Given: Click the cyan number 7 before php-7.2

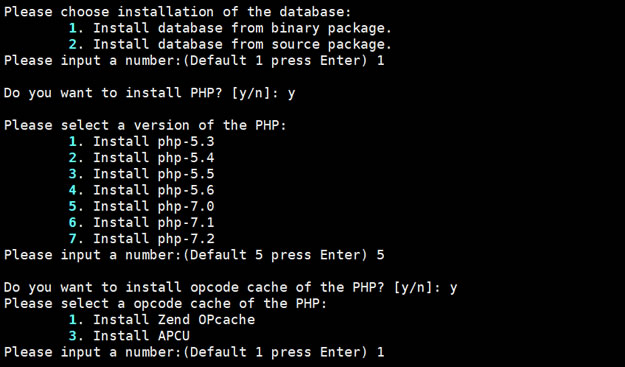Looking at the screenshot, I should [x=73, y=239].
